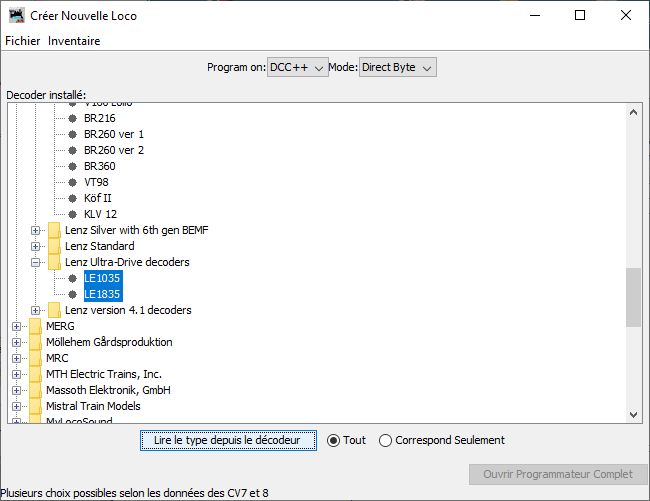This screenshot has width=650, height=501.
Task: Minimize the Créer Nouvelle Loco window
Action: coord(535,15)
